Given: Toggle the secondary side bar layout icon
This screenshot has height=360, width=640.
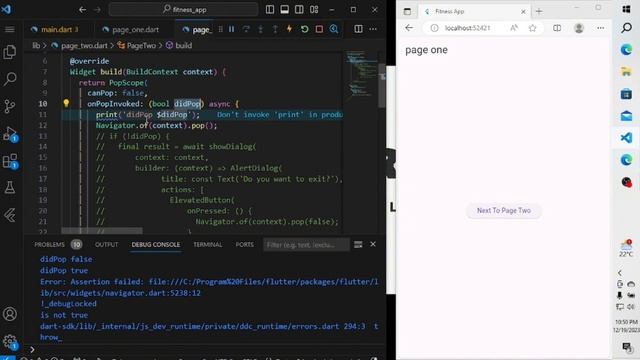Looking at the screenshot, I should click(299, 9).
